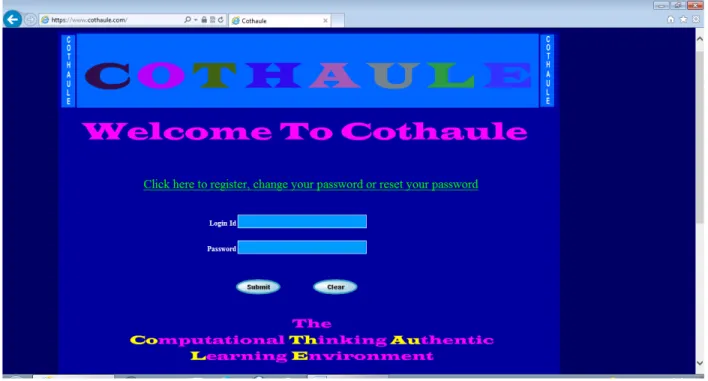Click the Computational Thinking Authentic tagline
The width and height of the screenshot is (708, 381).
[x=312, y=340]
